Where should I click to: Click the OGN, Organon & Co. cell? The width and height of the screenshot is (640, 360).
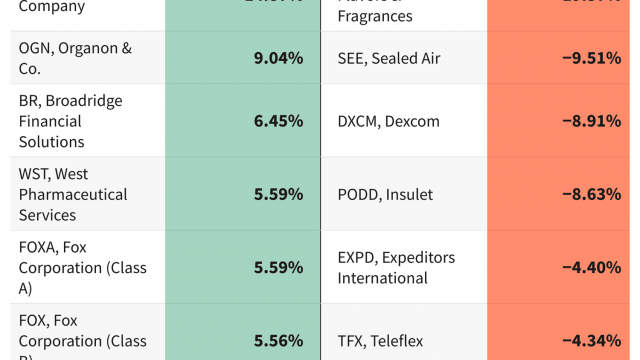tap(87, 58)
